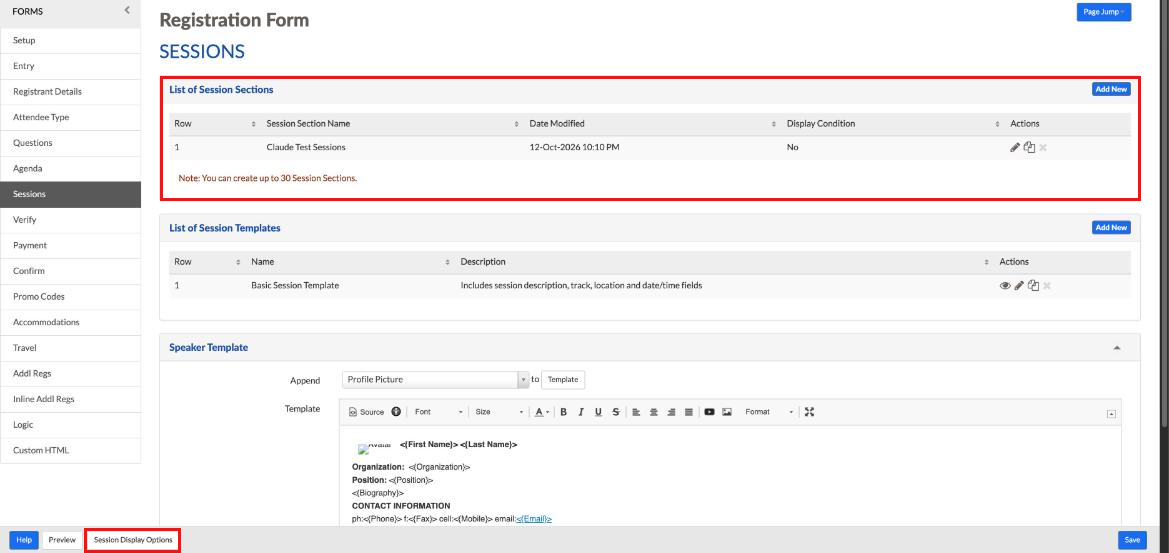The image size is (1169, 553).
Task: Open Promo Codes page
Action: 70,297
